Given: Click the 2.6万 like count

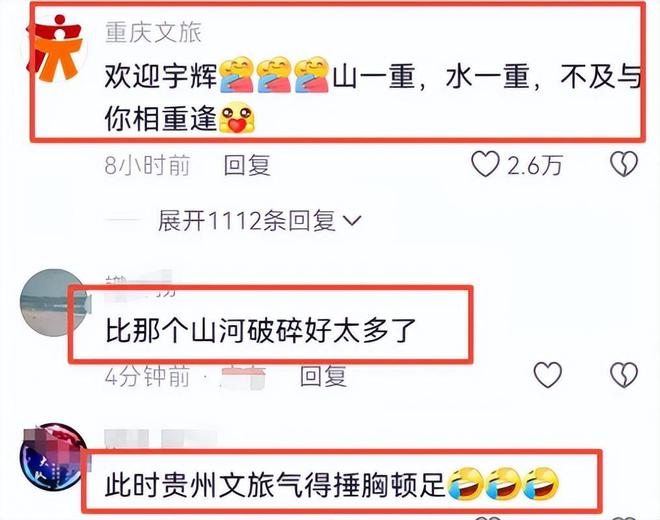Looking at the screenshot, I should click(535, 165).
